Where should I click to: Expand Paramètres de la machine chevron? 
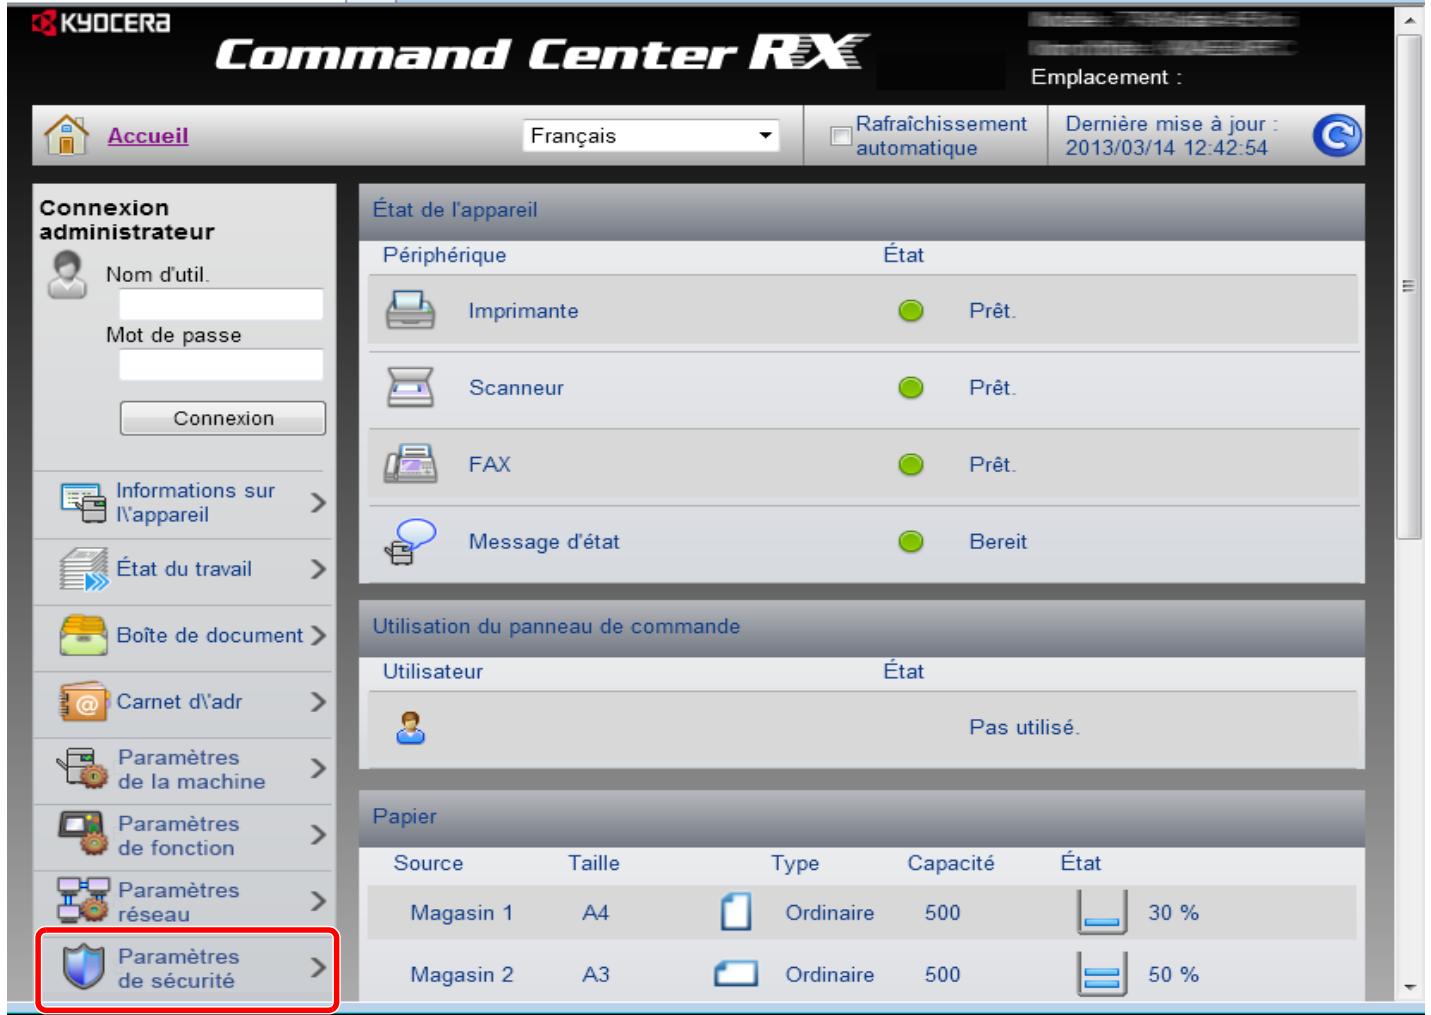click(318, 768)
